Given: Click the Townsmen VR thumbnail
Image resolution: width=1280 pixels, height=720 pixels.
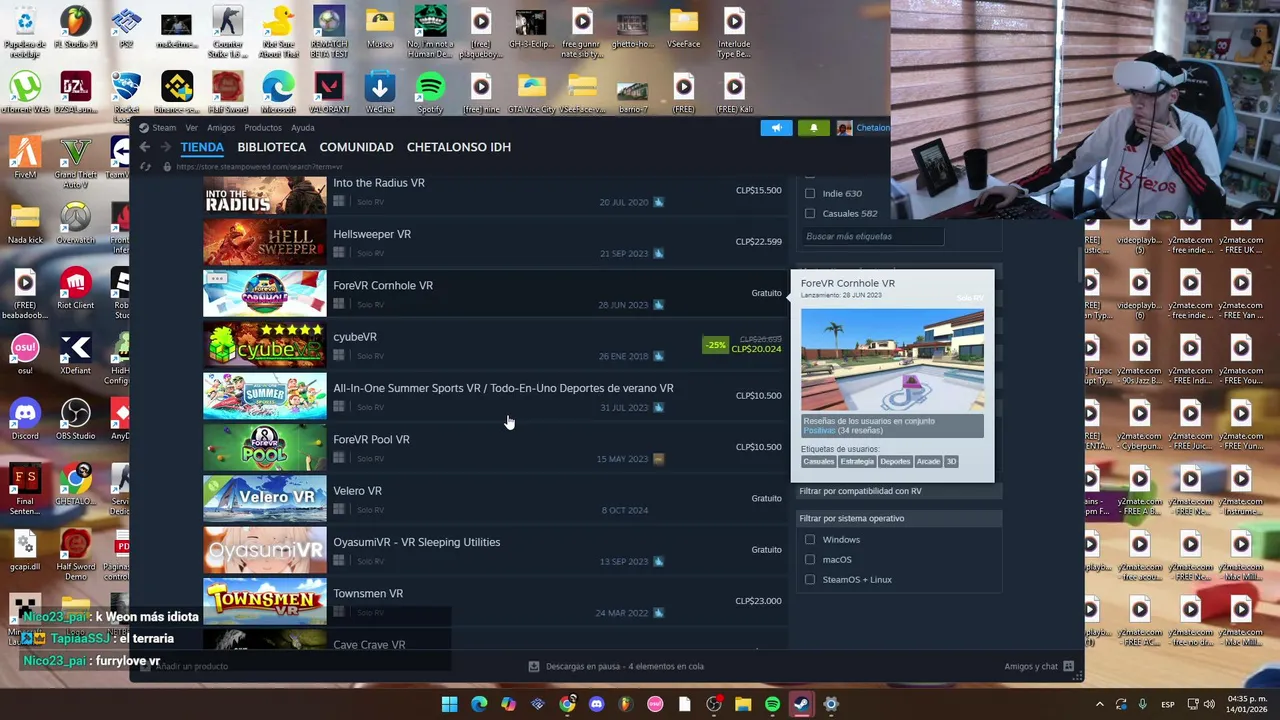Looking at the screenshot, I should [x=265, y=601].
